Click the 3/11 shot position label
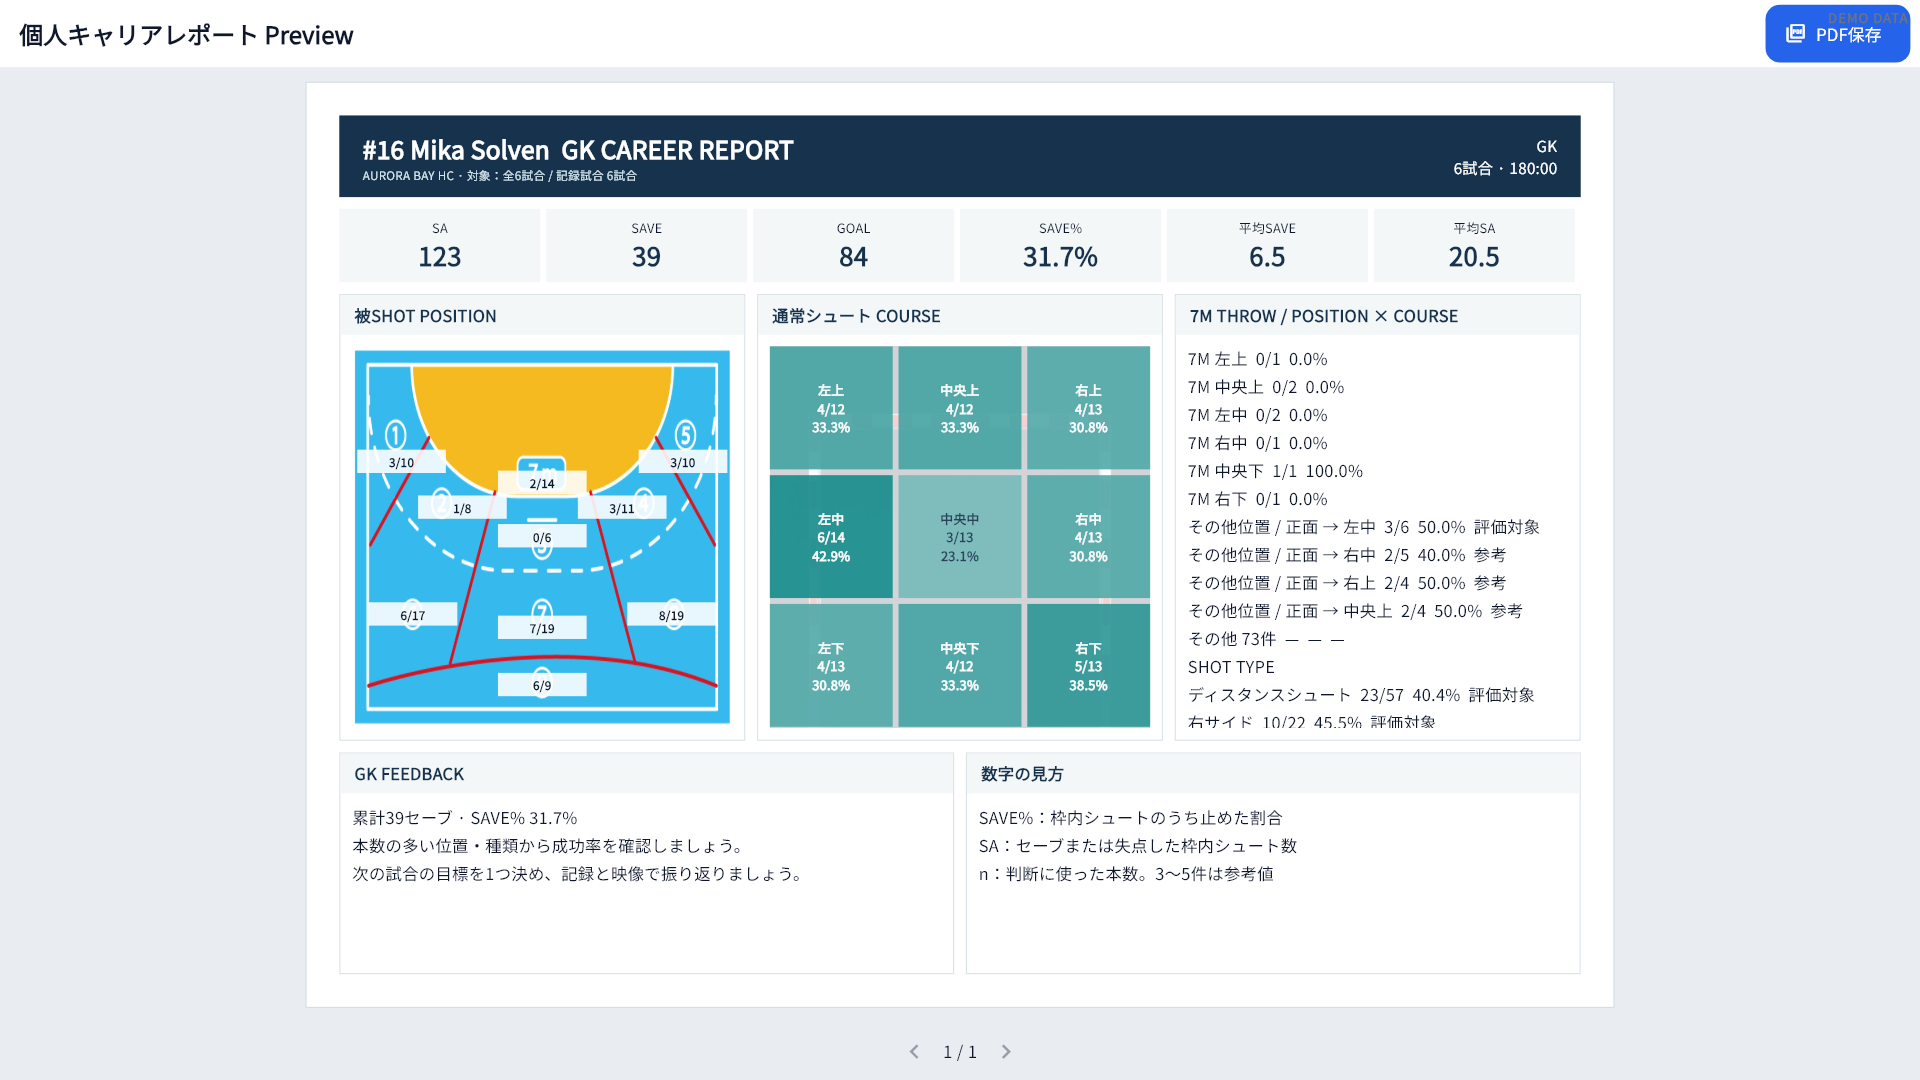The height and width of the screenshot is (1080, 1920). point(622,508)
